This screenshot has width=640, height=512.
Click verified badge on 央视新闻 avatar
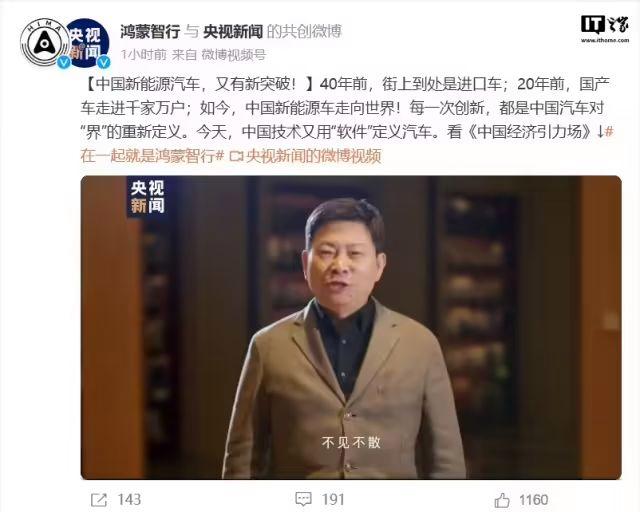click(x=103, y=62)
